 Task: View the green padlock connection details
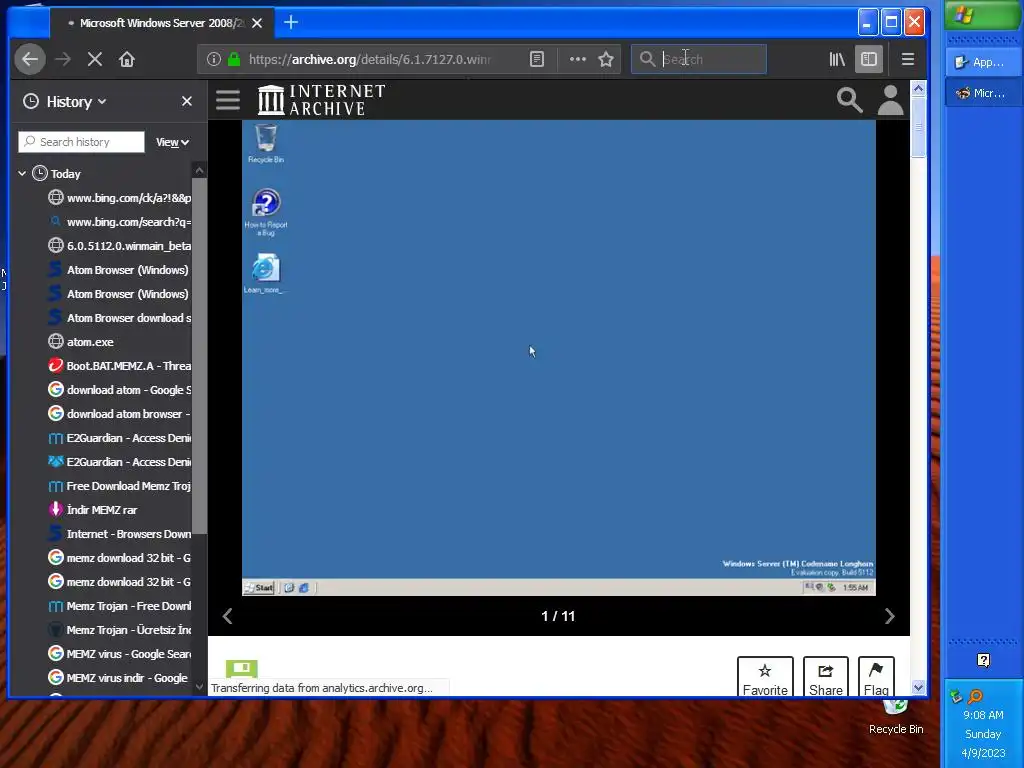234,59
